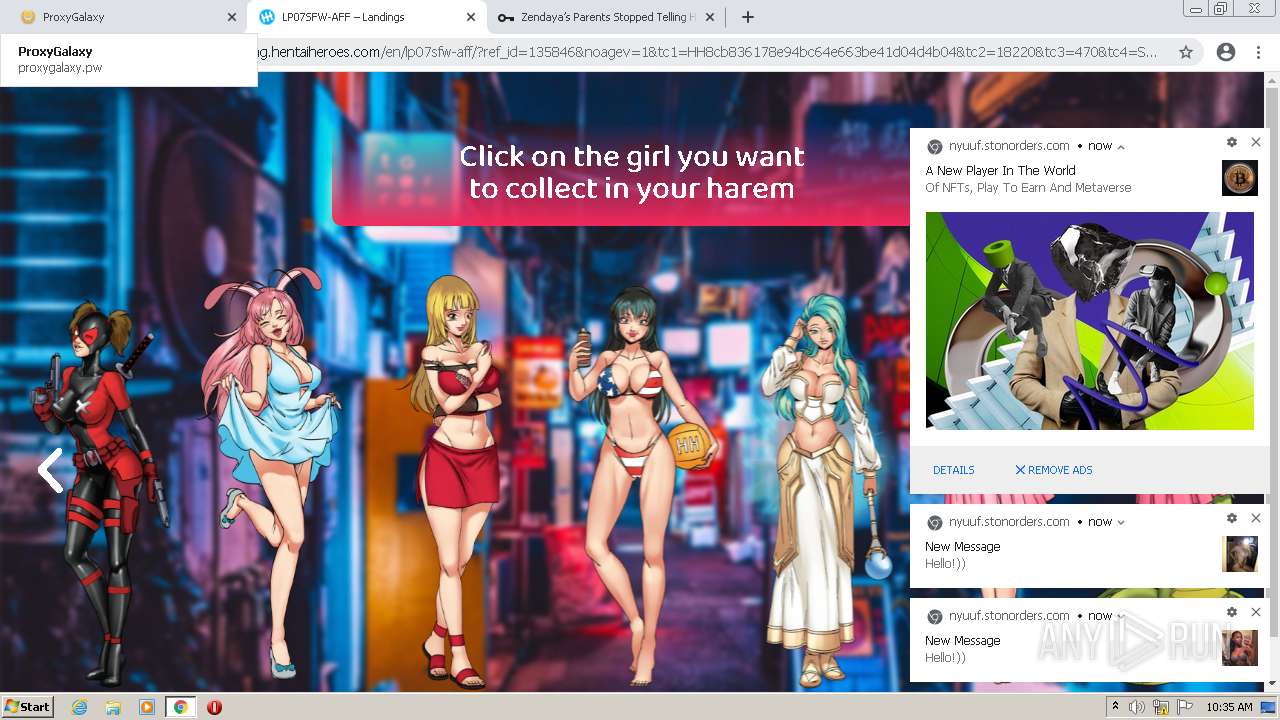Launch Internet Explorer from the taskbar
This screenshot has height=720, width=1280.
pos(79,707)
